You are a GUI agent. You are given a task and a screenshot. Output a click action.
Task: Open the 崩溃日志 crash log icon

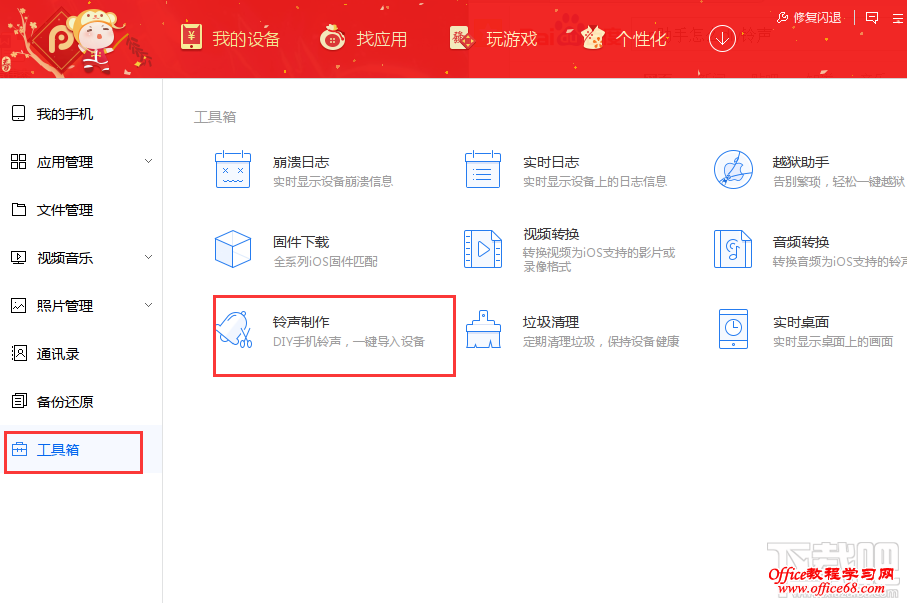click(x=233, y=170)
